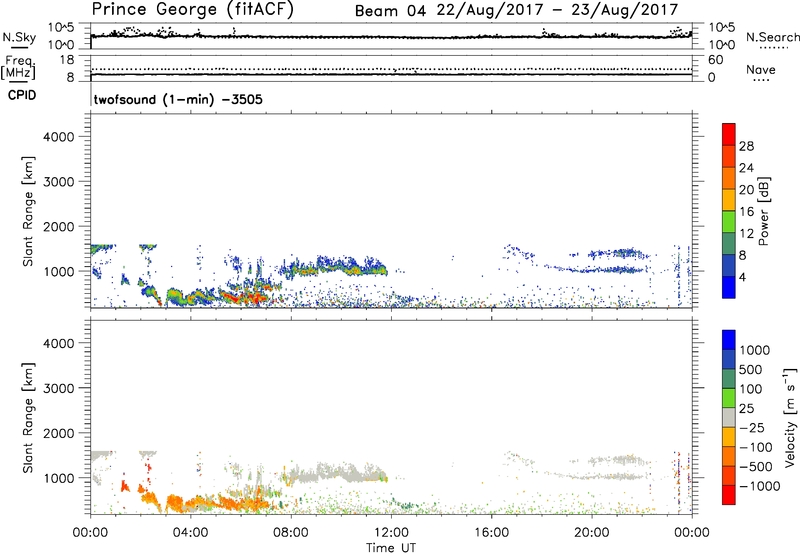Click the '-25' tick on Velocity scale

tap(750, 428)
